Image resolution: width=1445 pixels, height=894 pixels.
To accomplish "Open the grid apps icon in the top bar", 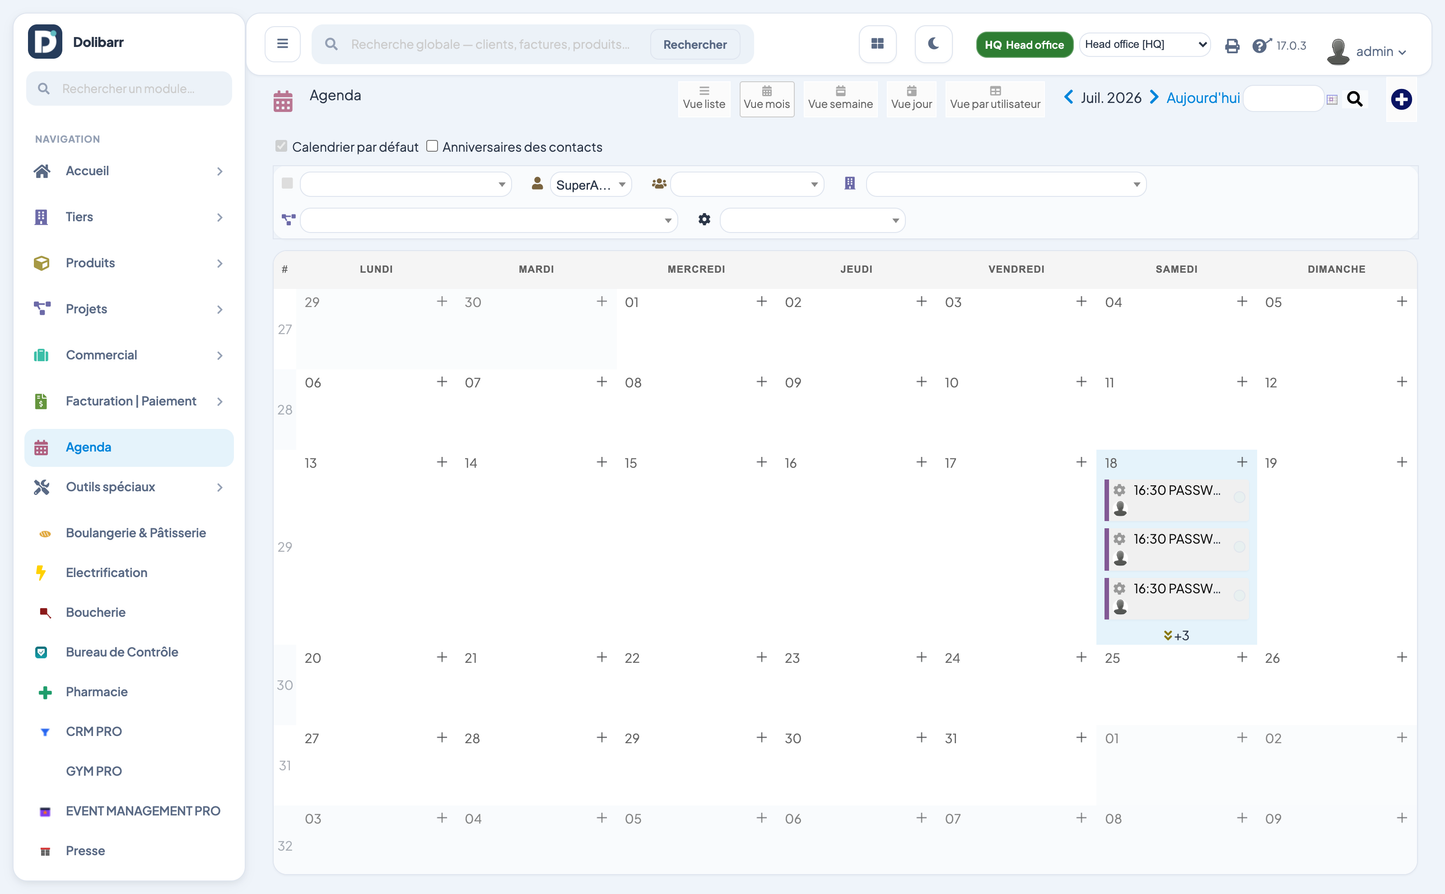I will click(877, 44).
